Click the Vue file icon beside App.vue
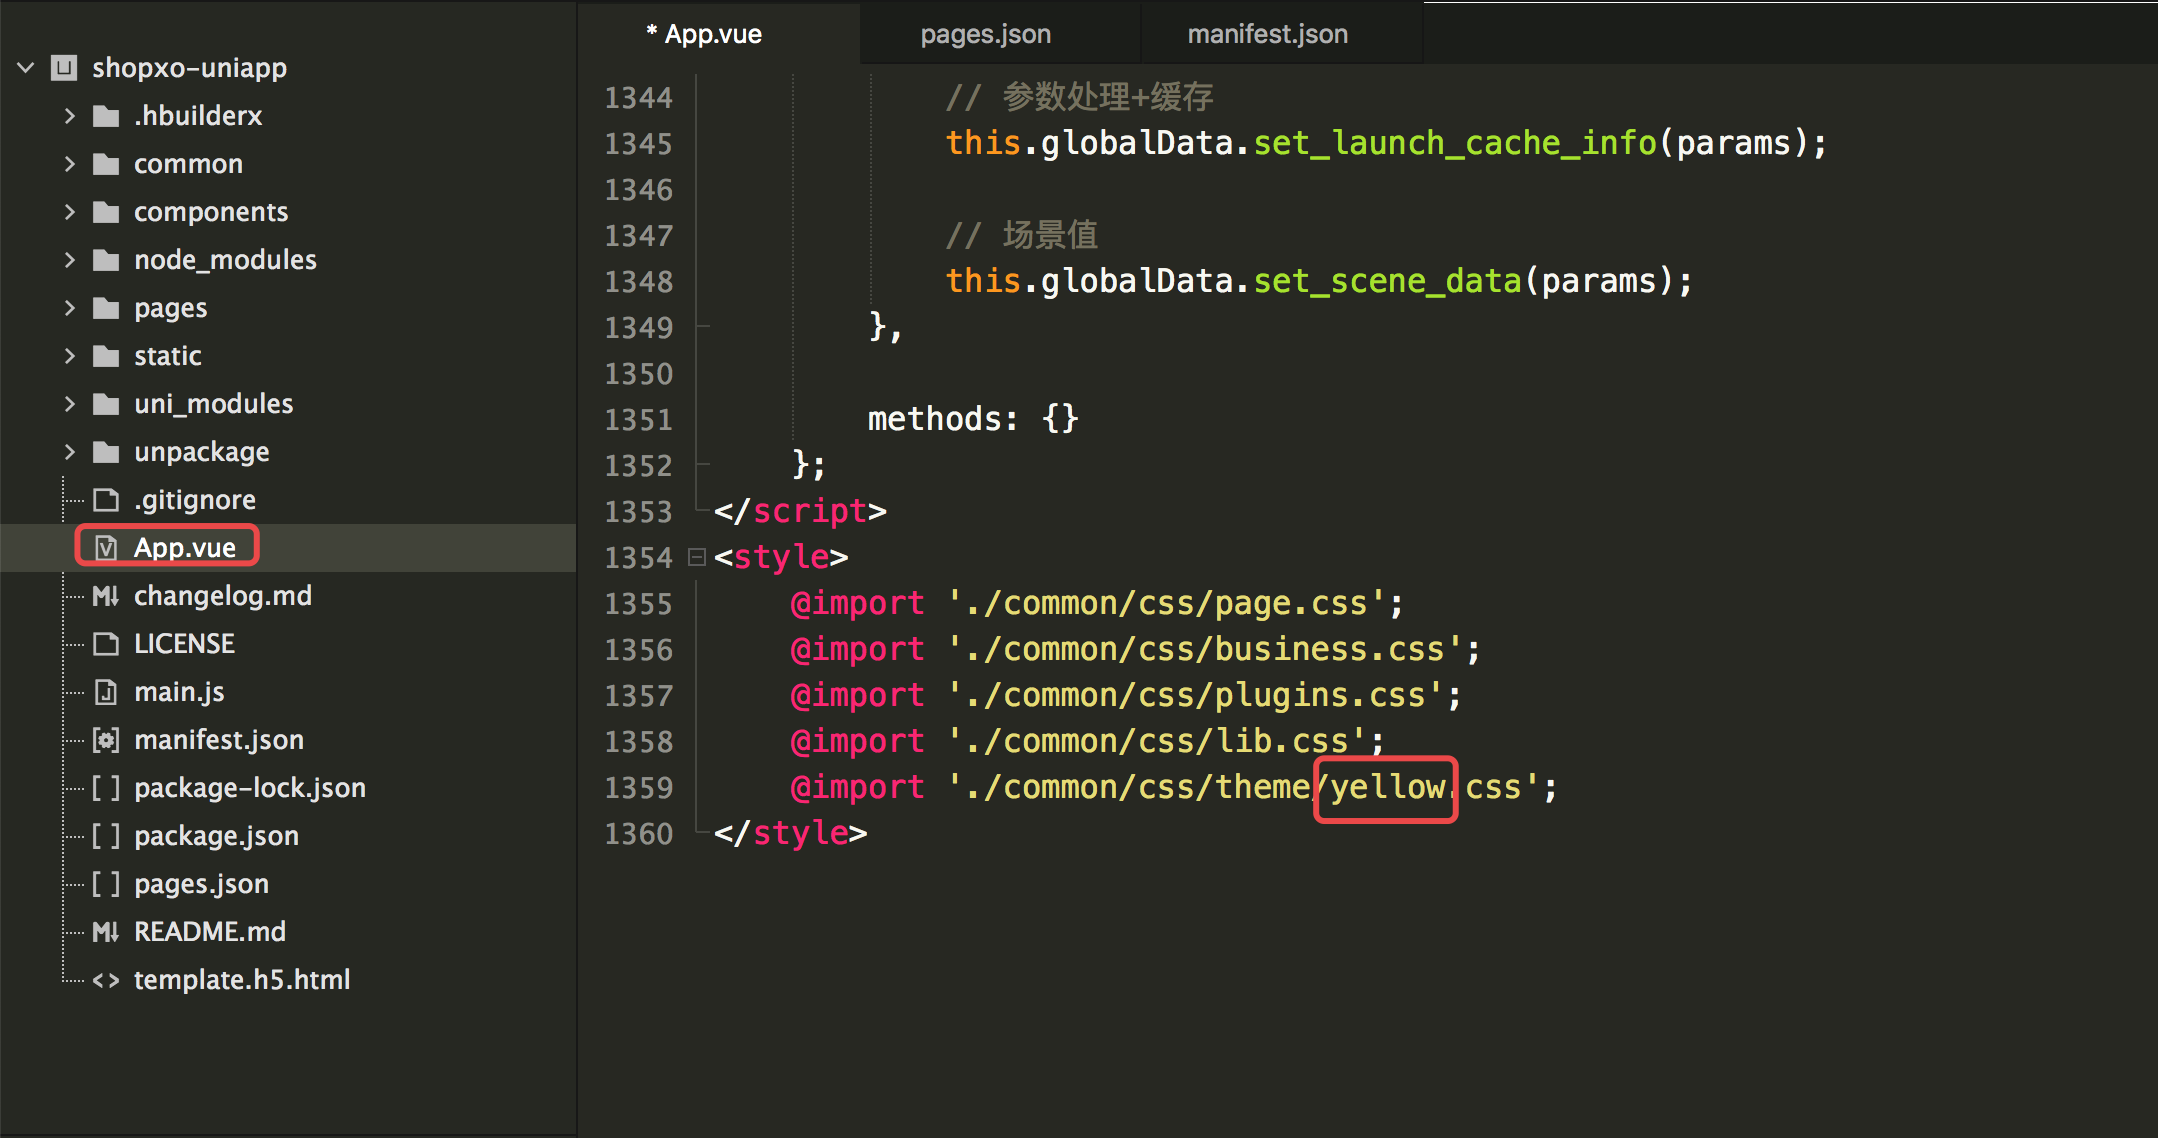Screen dimensions: 2158x1138 pyautogui.click(x=106, y=548)
